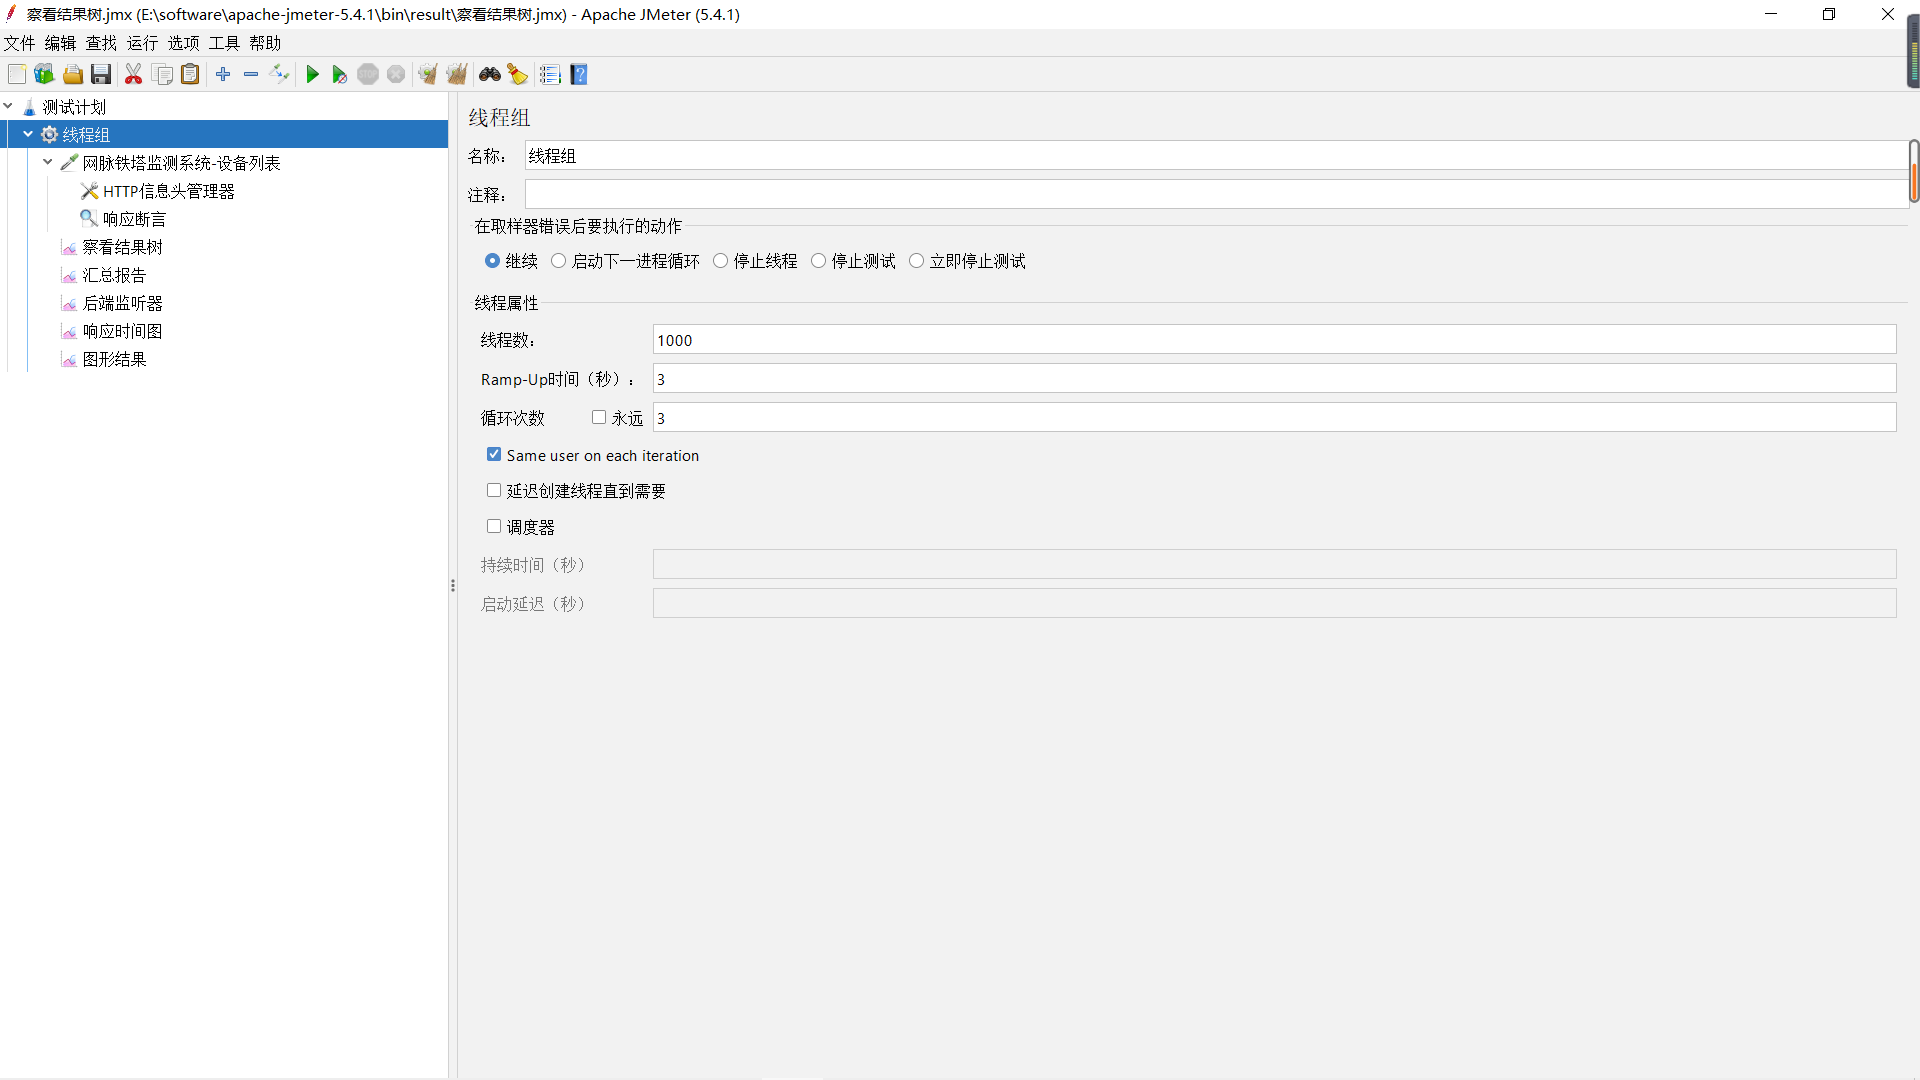Screen dimensions: 1920x1080
Task: Collapse the 测试计划 root node
Action: [x=8, y=106]
